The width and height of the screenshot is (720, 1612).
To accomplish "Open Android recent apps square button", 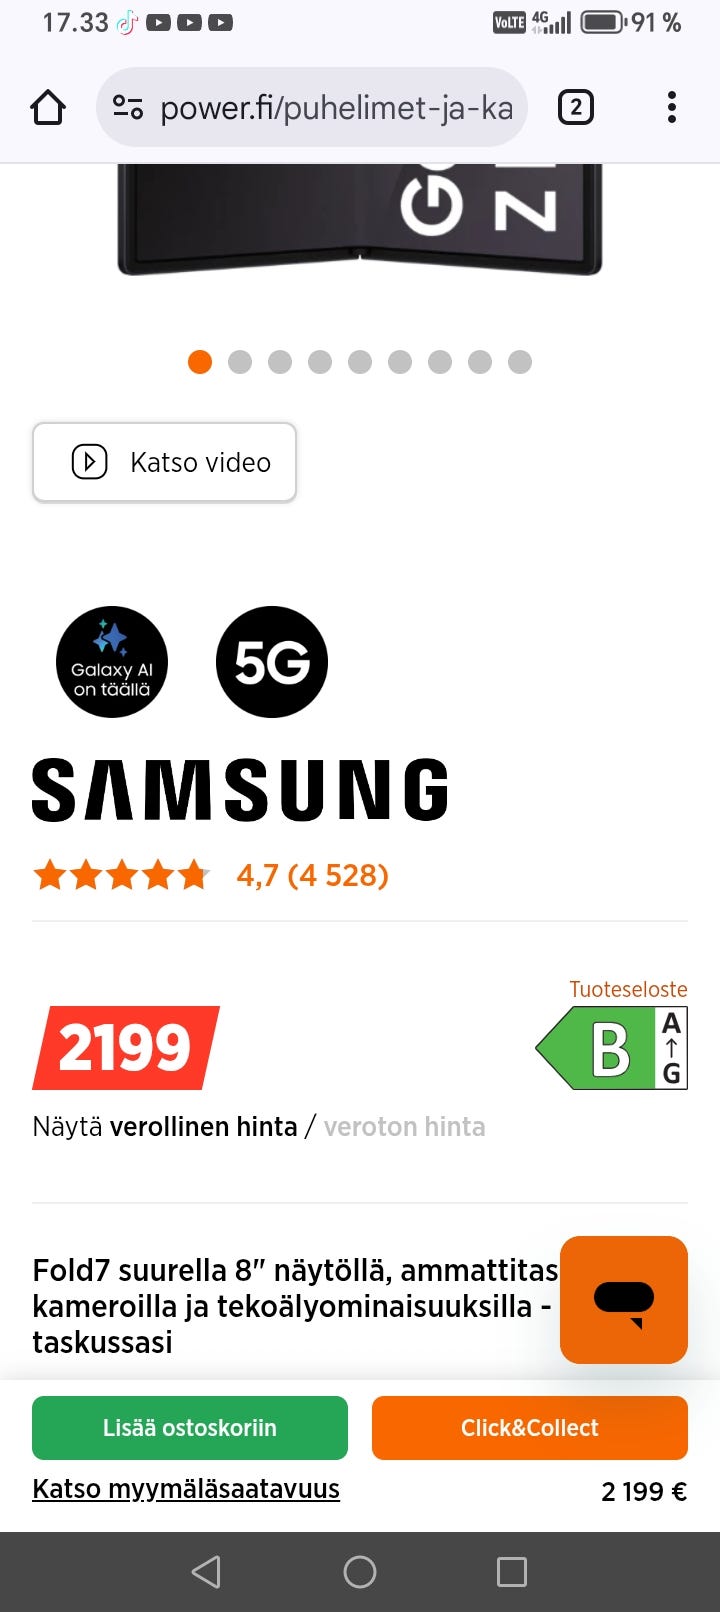I will pos(512,1572).
